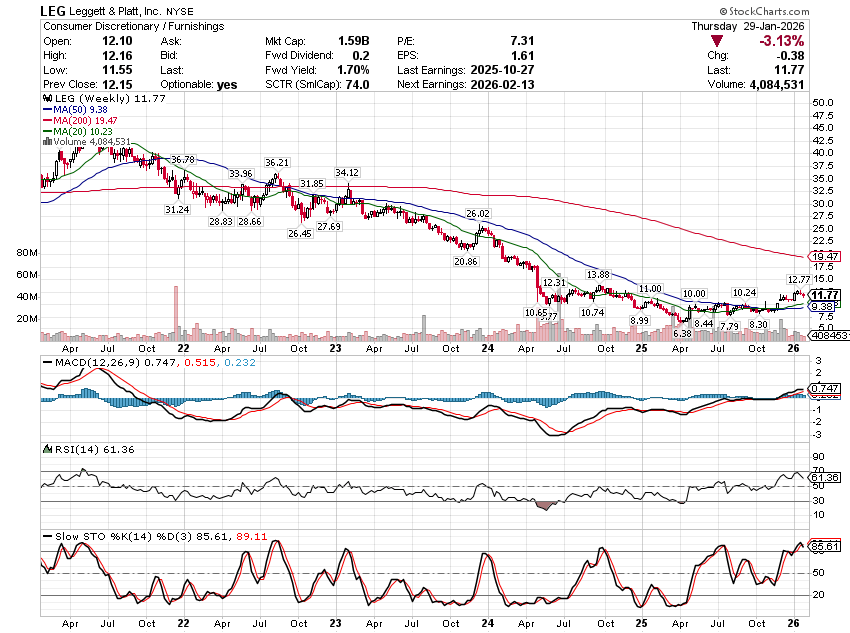Click the blue 9.38 MA(50) axis tag
This screenshot has width=850, height=633.
click(x=823, y=306)
